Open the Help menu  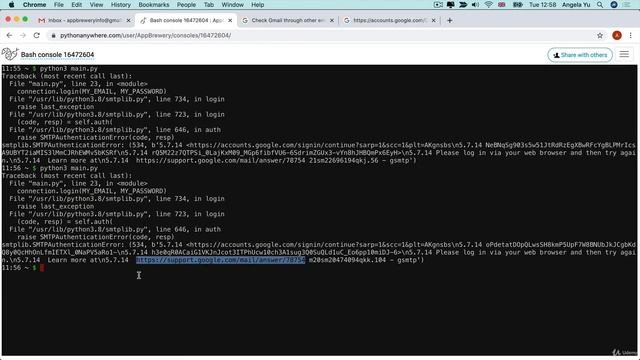click(258, 4)
